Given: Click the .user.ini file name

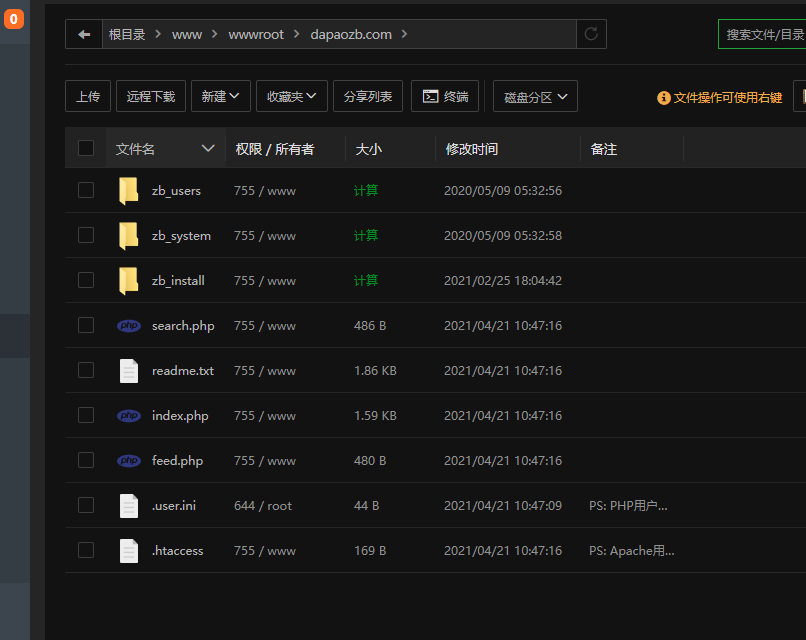Looking at the screenshot, I should pos(174,506).
